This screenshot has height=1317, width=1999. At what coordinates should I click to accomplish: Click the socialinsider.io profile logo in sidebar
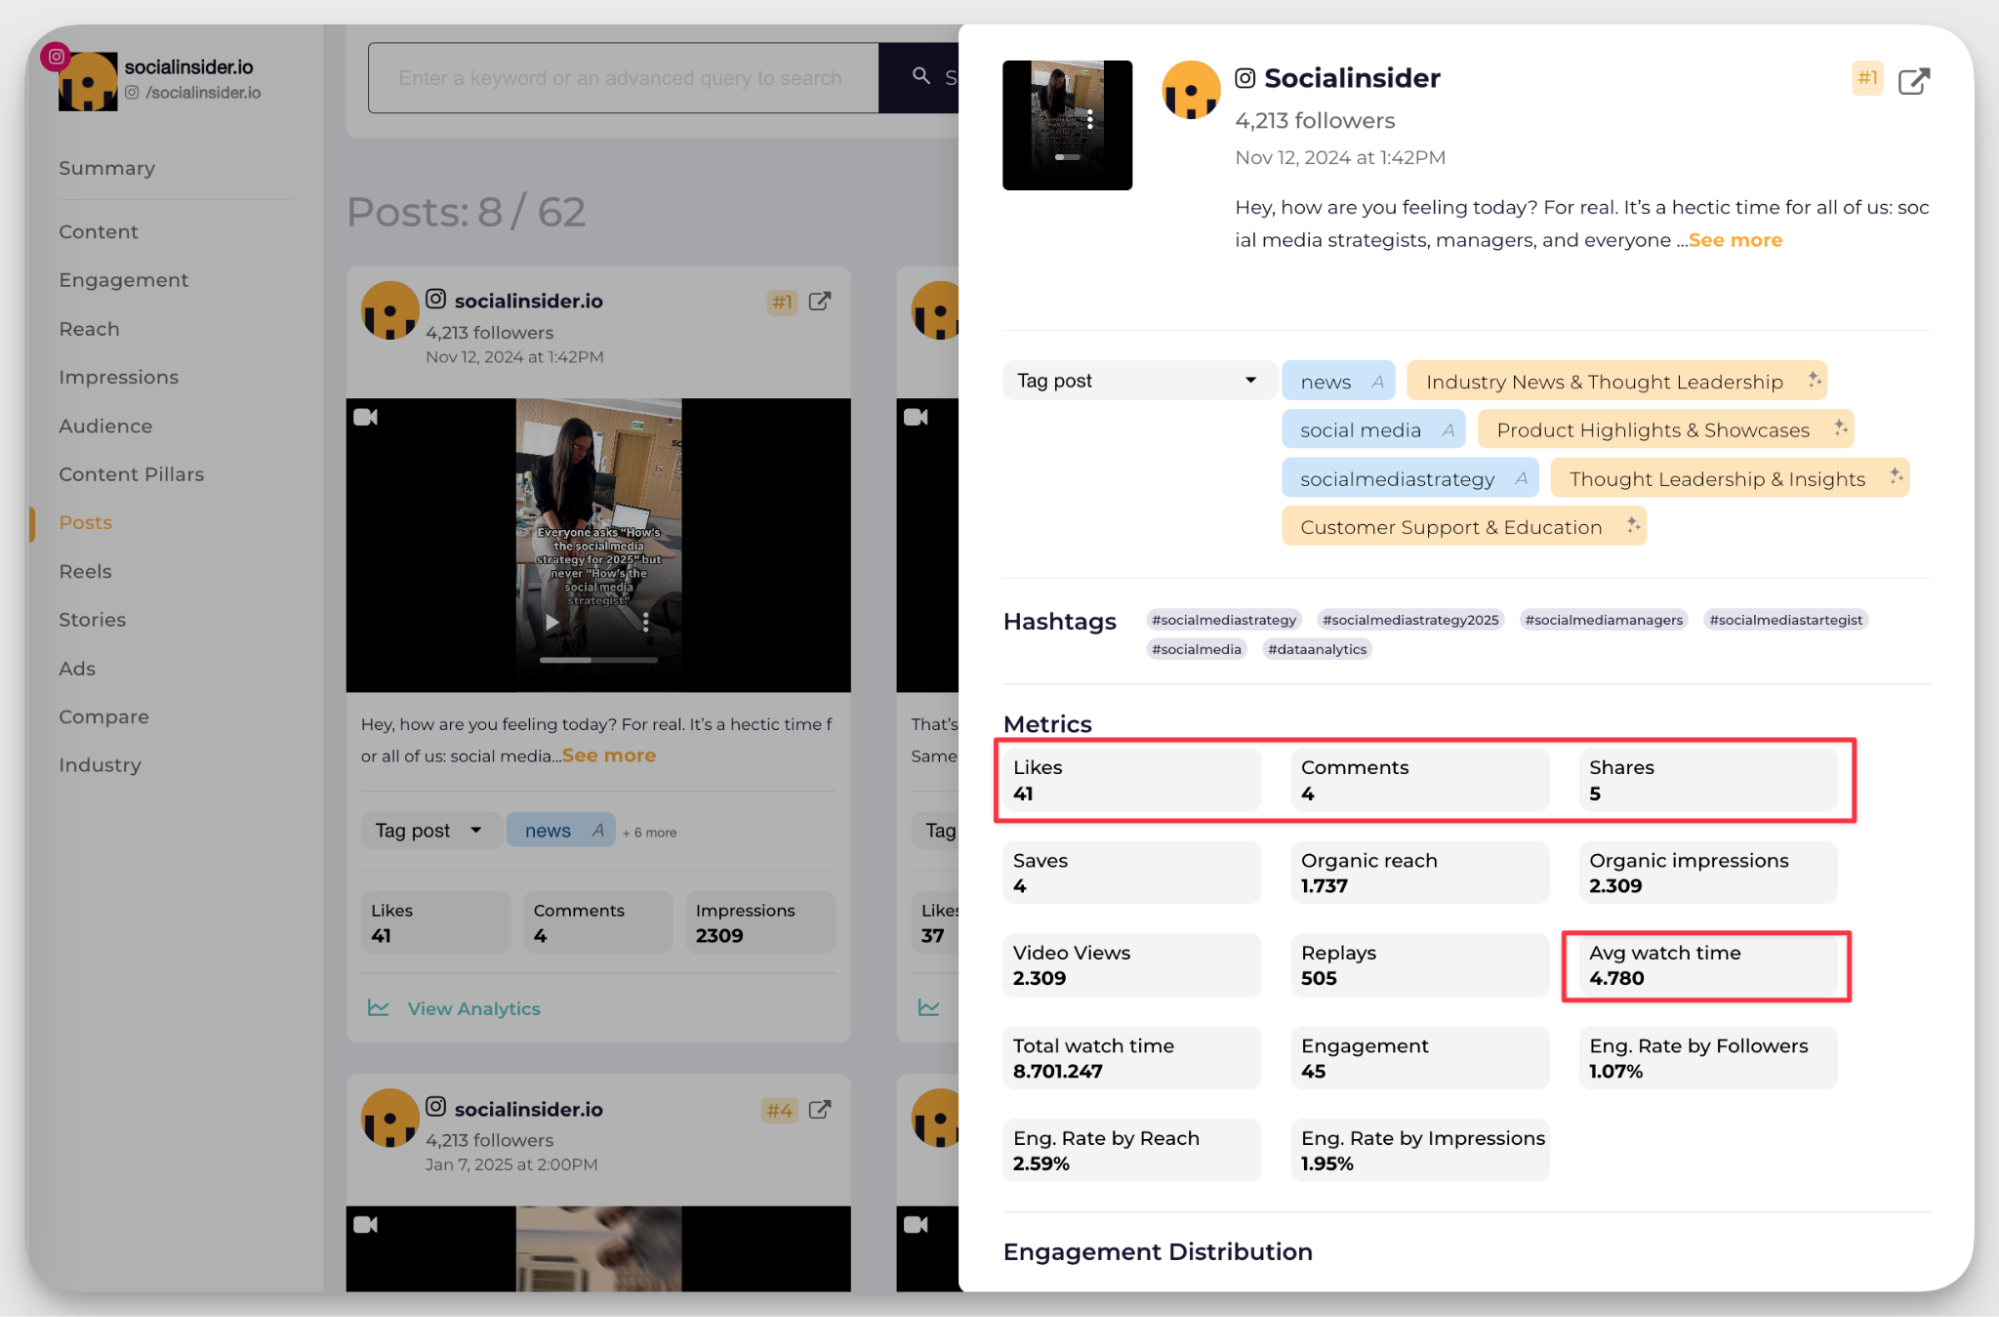tap(88, 81)
